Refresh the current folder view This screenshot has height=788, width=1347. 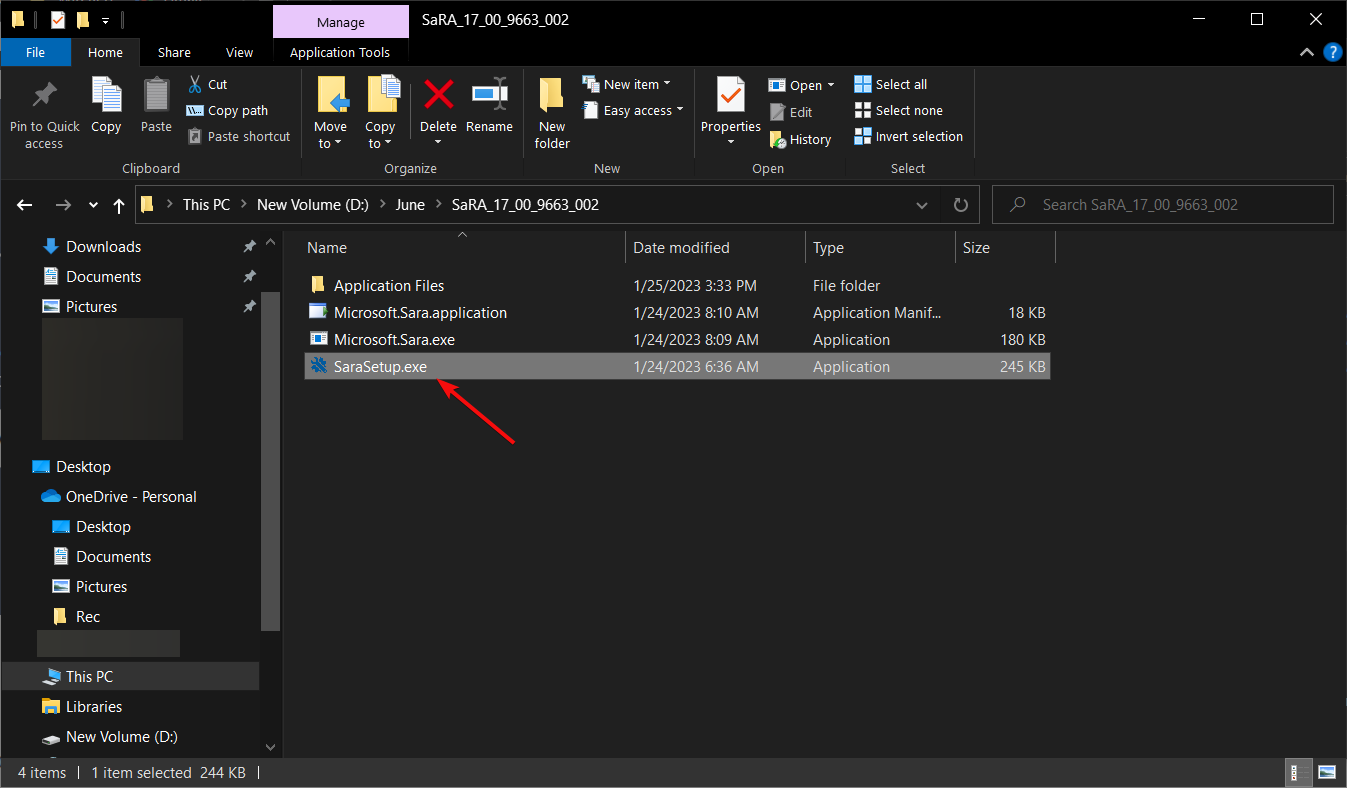pyautogui.click(x=961, y=205)
